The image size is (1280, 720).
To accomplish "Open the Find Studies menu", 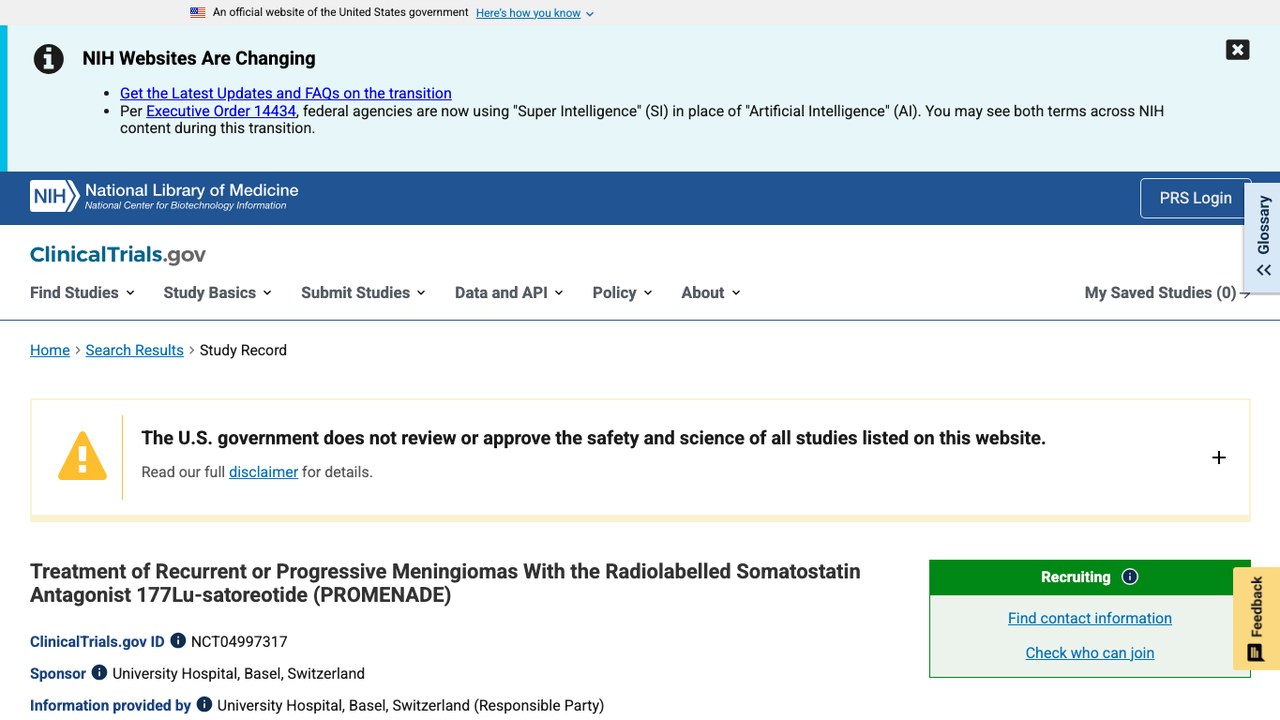I will coord(82,293).
